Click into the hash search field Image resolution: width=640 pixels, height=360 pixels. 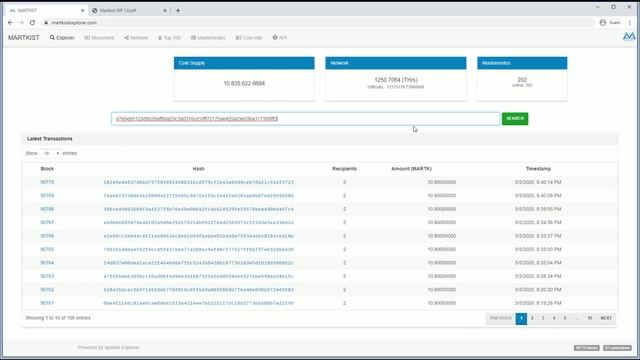click(x=305, y=119)
